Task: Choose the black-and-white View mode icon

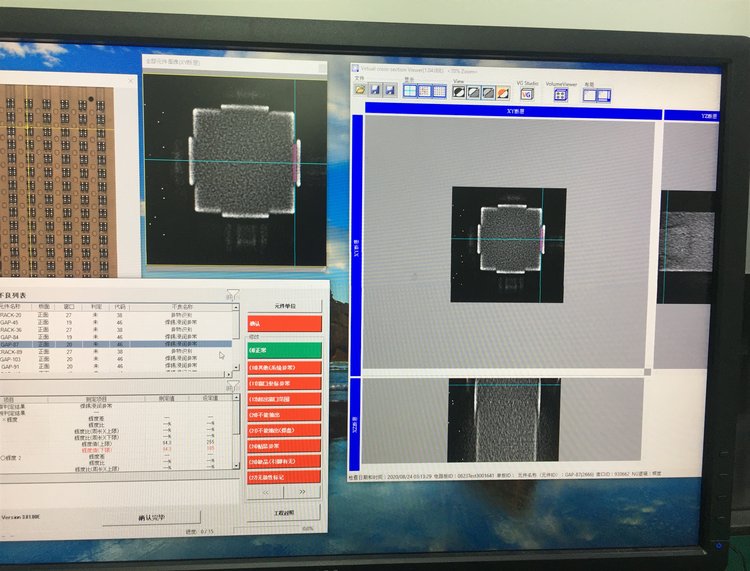Action: (x=459, y=92)
